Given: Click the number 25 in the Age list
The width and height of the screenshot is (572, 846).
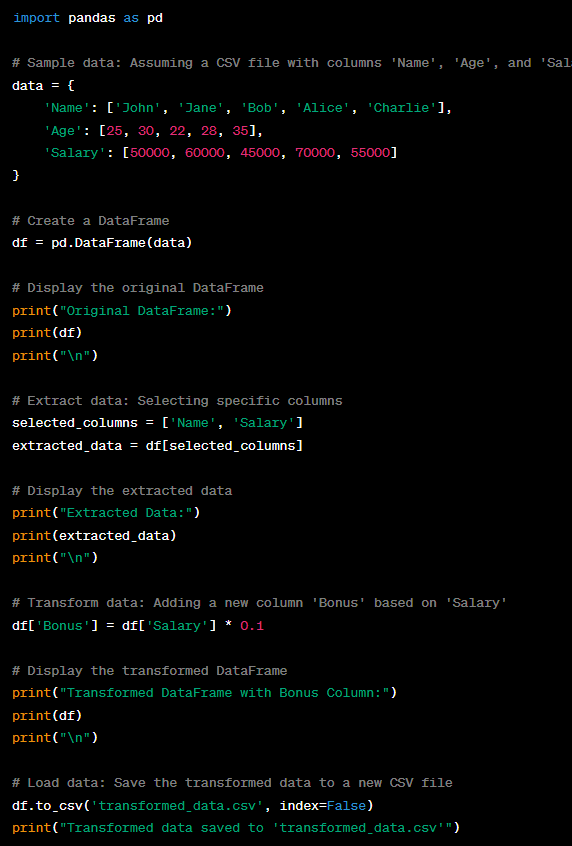Looking at the screenshot, I should click(x=114, y=131).
